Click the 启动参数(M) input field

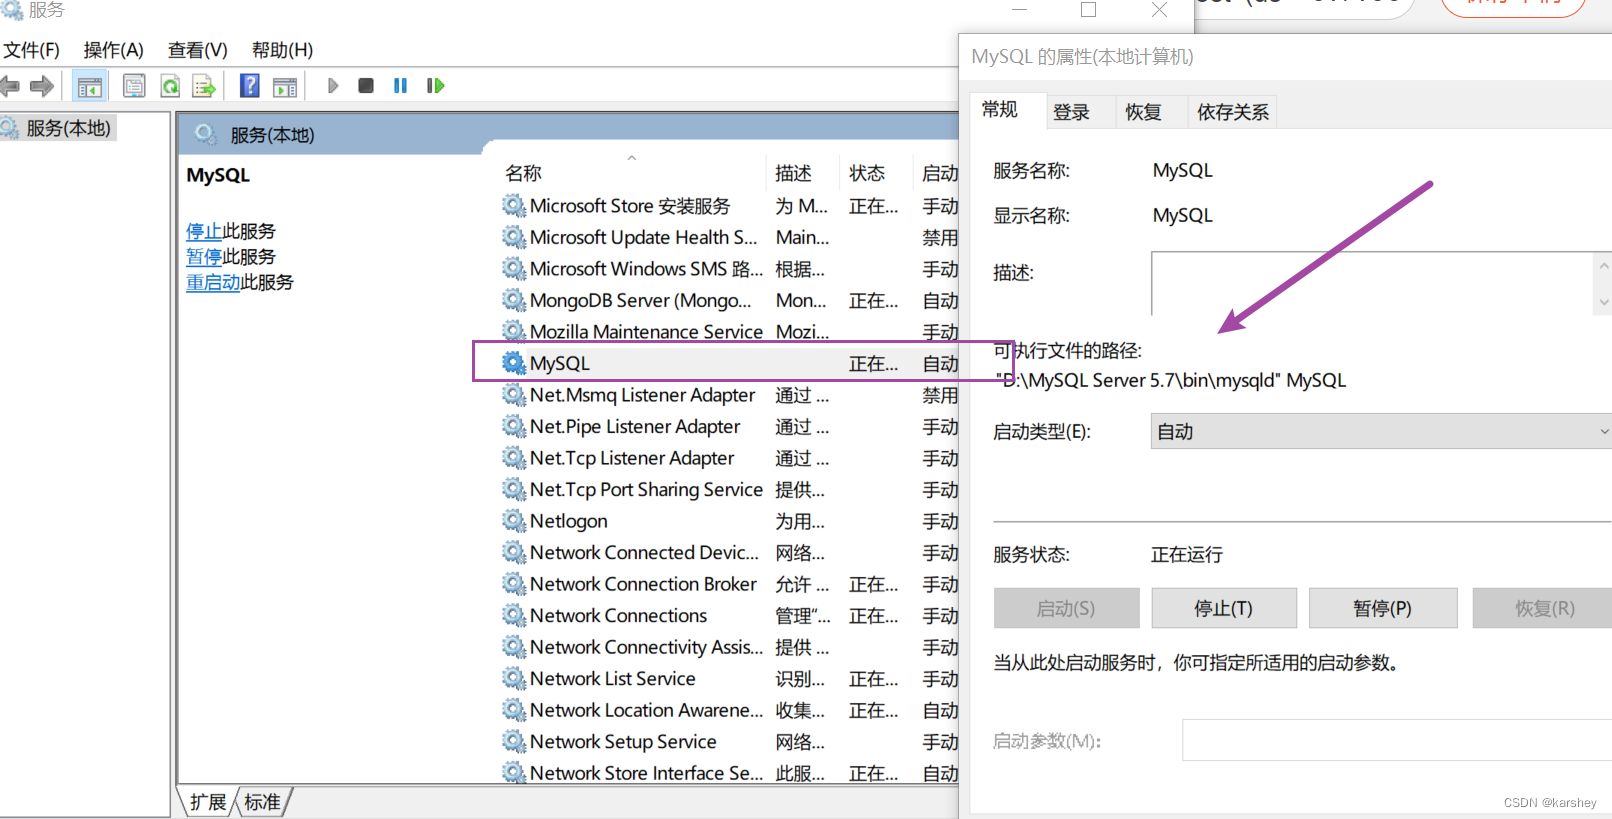1397,740
